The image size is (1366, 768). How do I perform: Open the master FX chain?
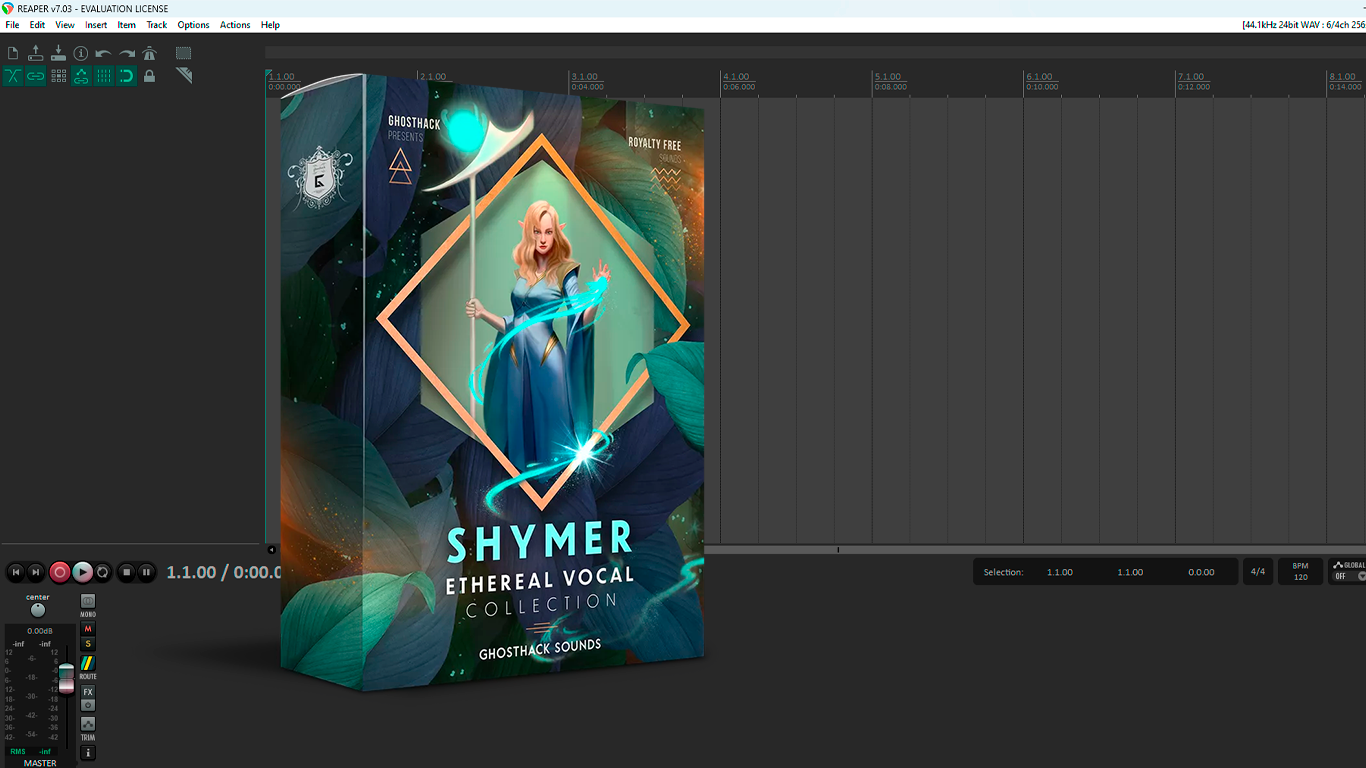88,692
